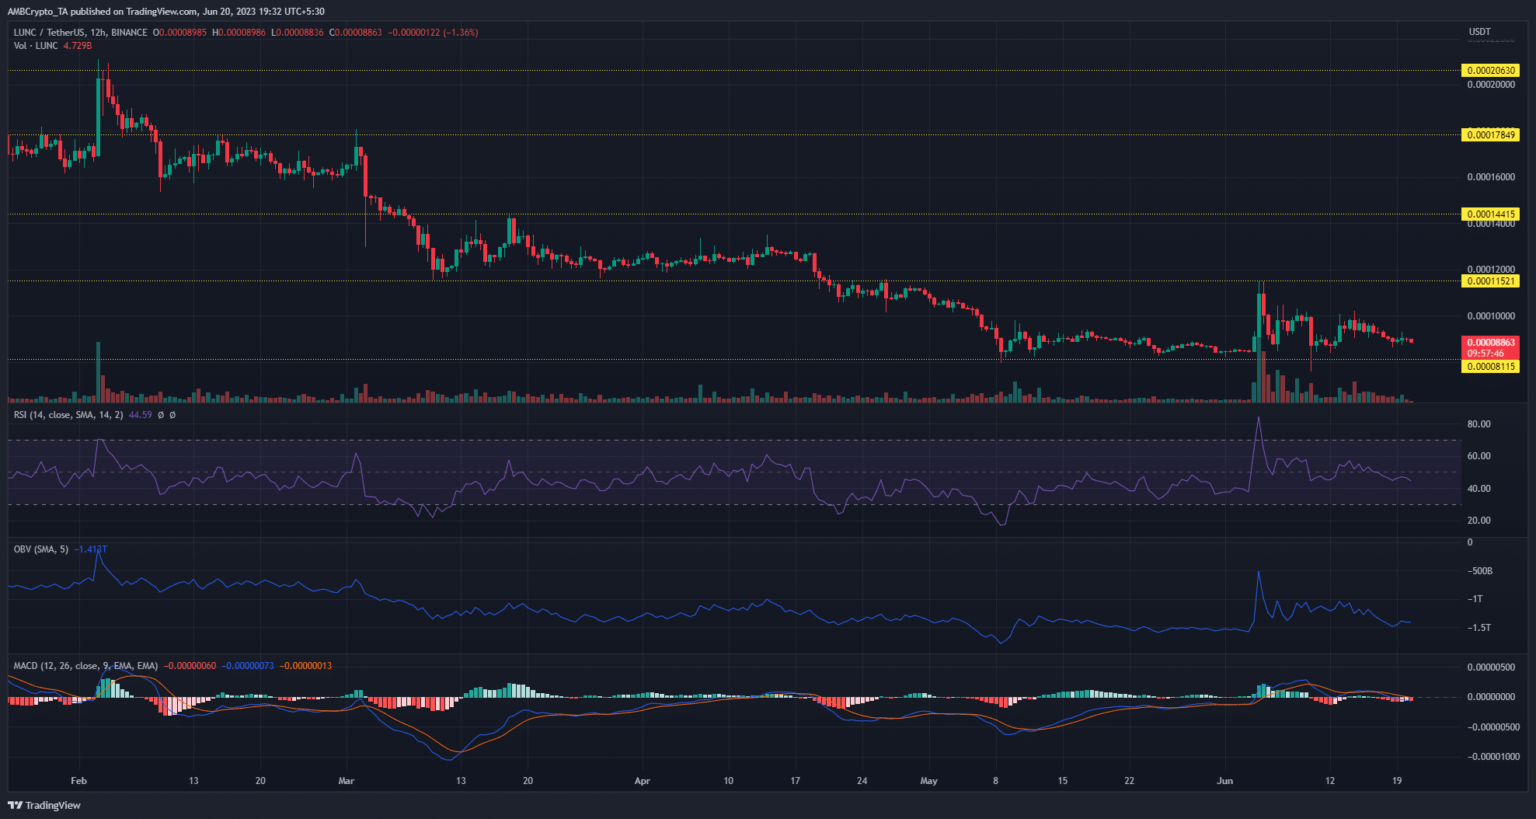The width and height of the screenshot is (1536, 819).
Task: Click the TradingView logo in bottom-left corner
Action: 45,805
